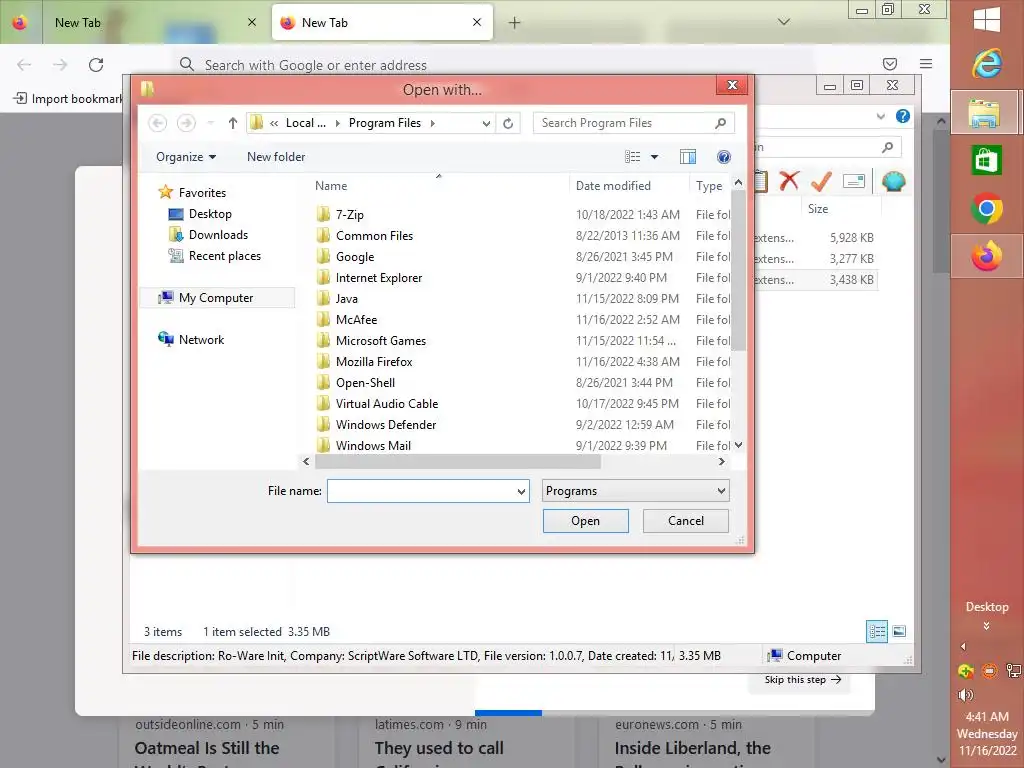This screenshot has height=768, width=1024.
Task: Expand the Program Files breadcrumb arrow
Action: [x=432, y=123]
